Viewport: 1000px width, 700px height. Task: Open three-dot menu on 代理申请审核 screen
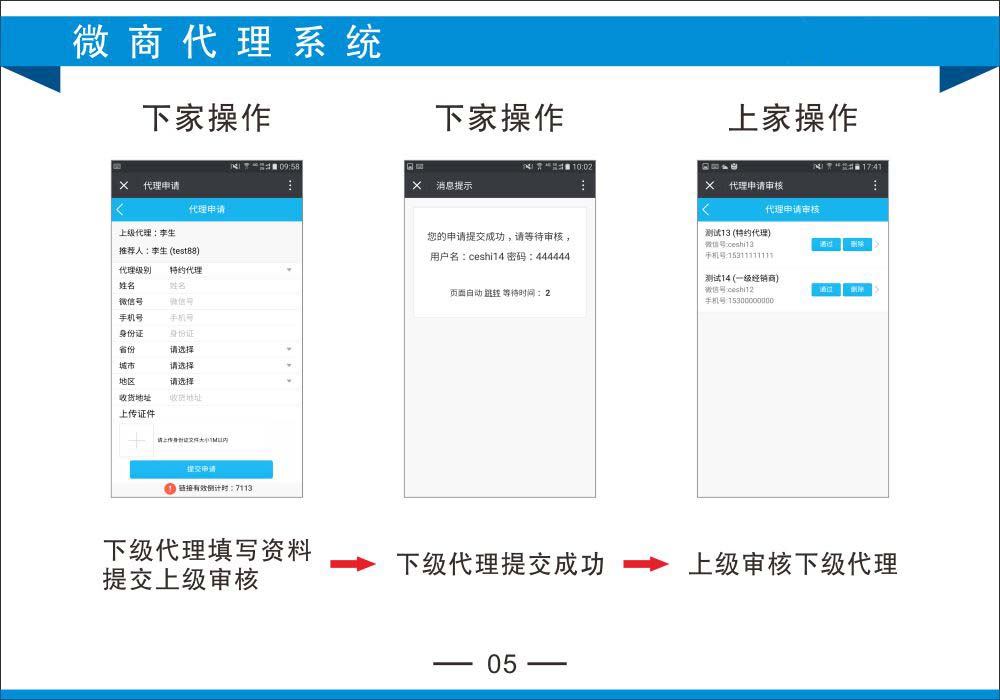(x=875, y=186)
